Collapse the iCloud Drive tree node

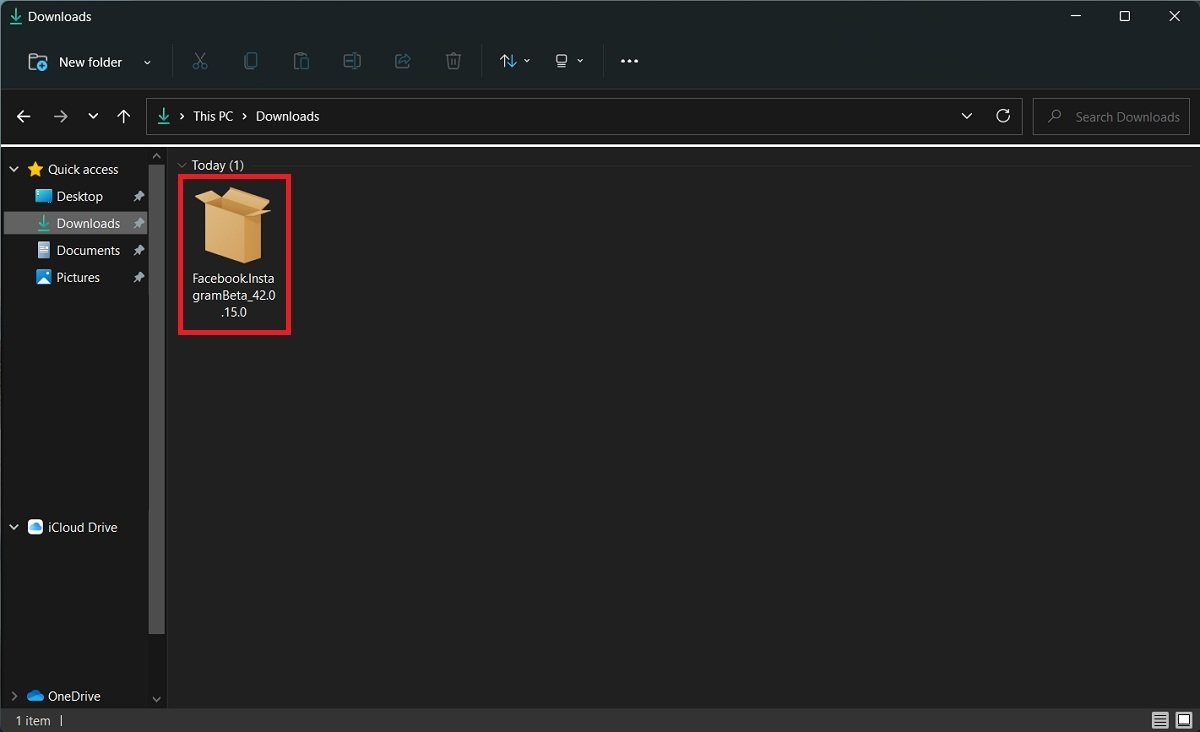pos(14,527)
